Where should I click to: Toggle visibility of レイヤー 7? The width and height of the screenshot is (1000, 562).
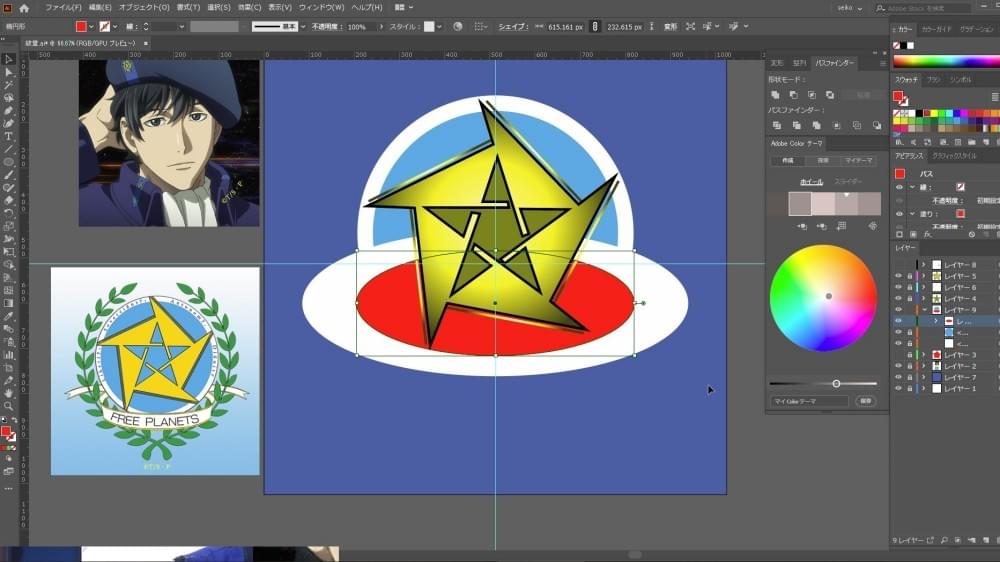click(899, 377)
